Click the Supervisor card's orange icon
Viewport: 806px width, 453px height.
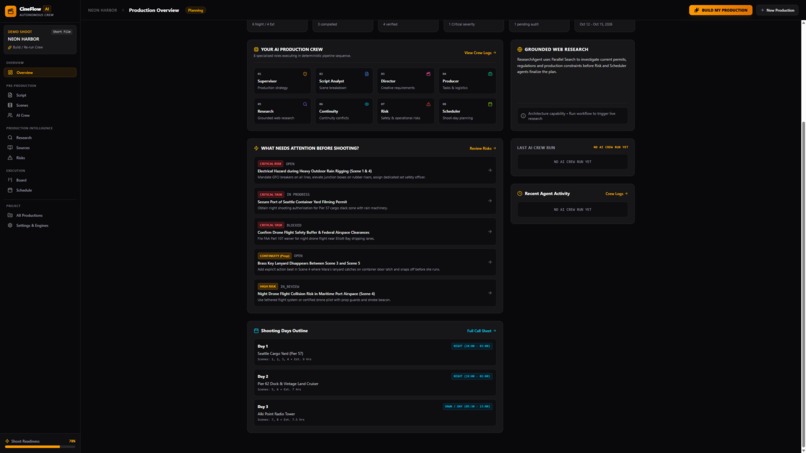click(305, 74)
